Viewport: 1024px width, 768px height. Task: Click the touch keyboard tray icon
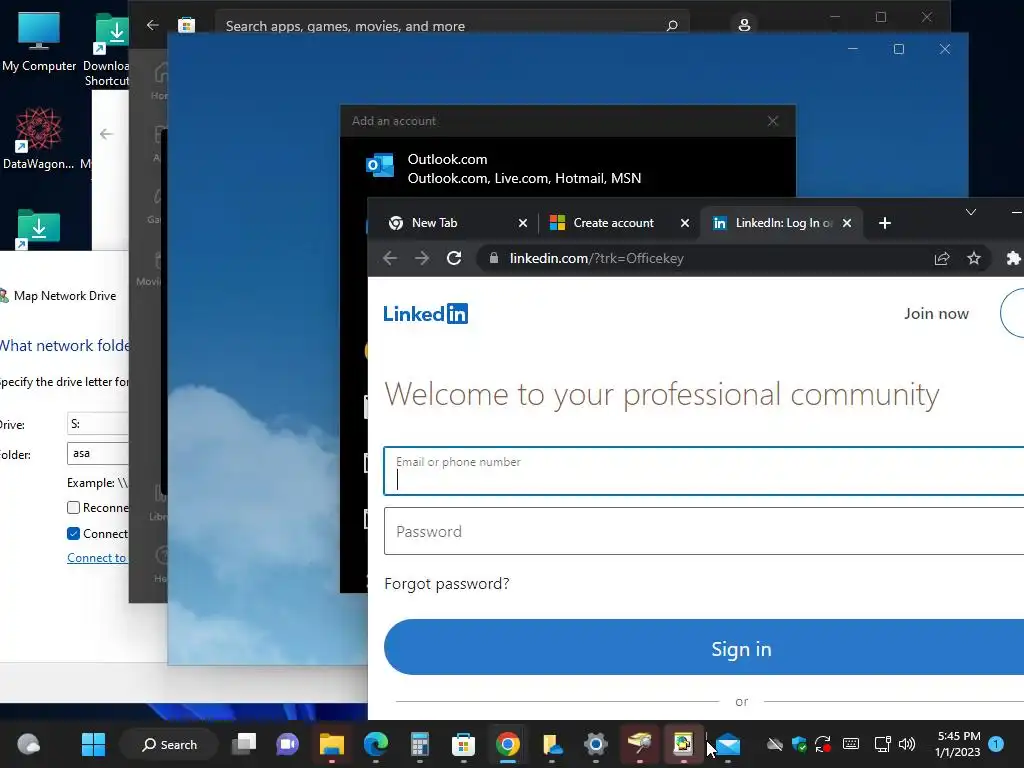point(851,744)
